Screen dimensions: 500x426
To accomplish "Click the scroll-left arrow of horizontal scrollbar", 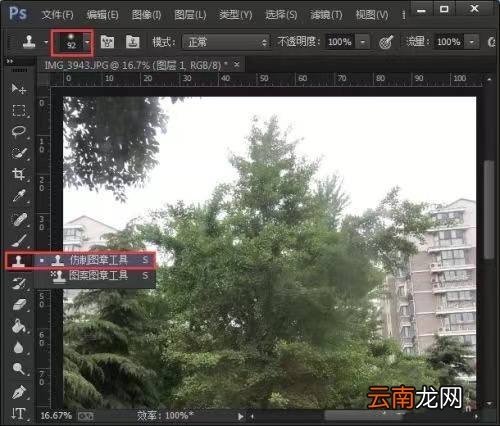I will click(252, 416).
